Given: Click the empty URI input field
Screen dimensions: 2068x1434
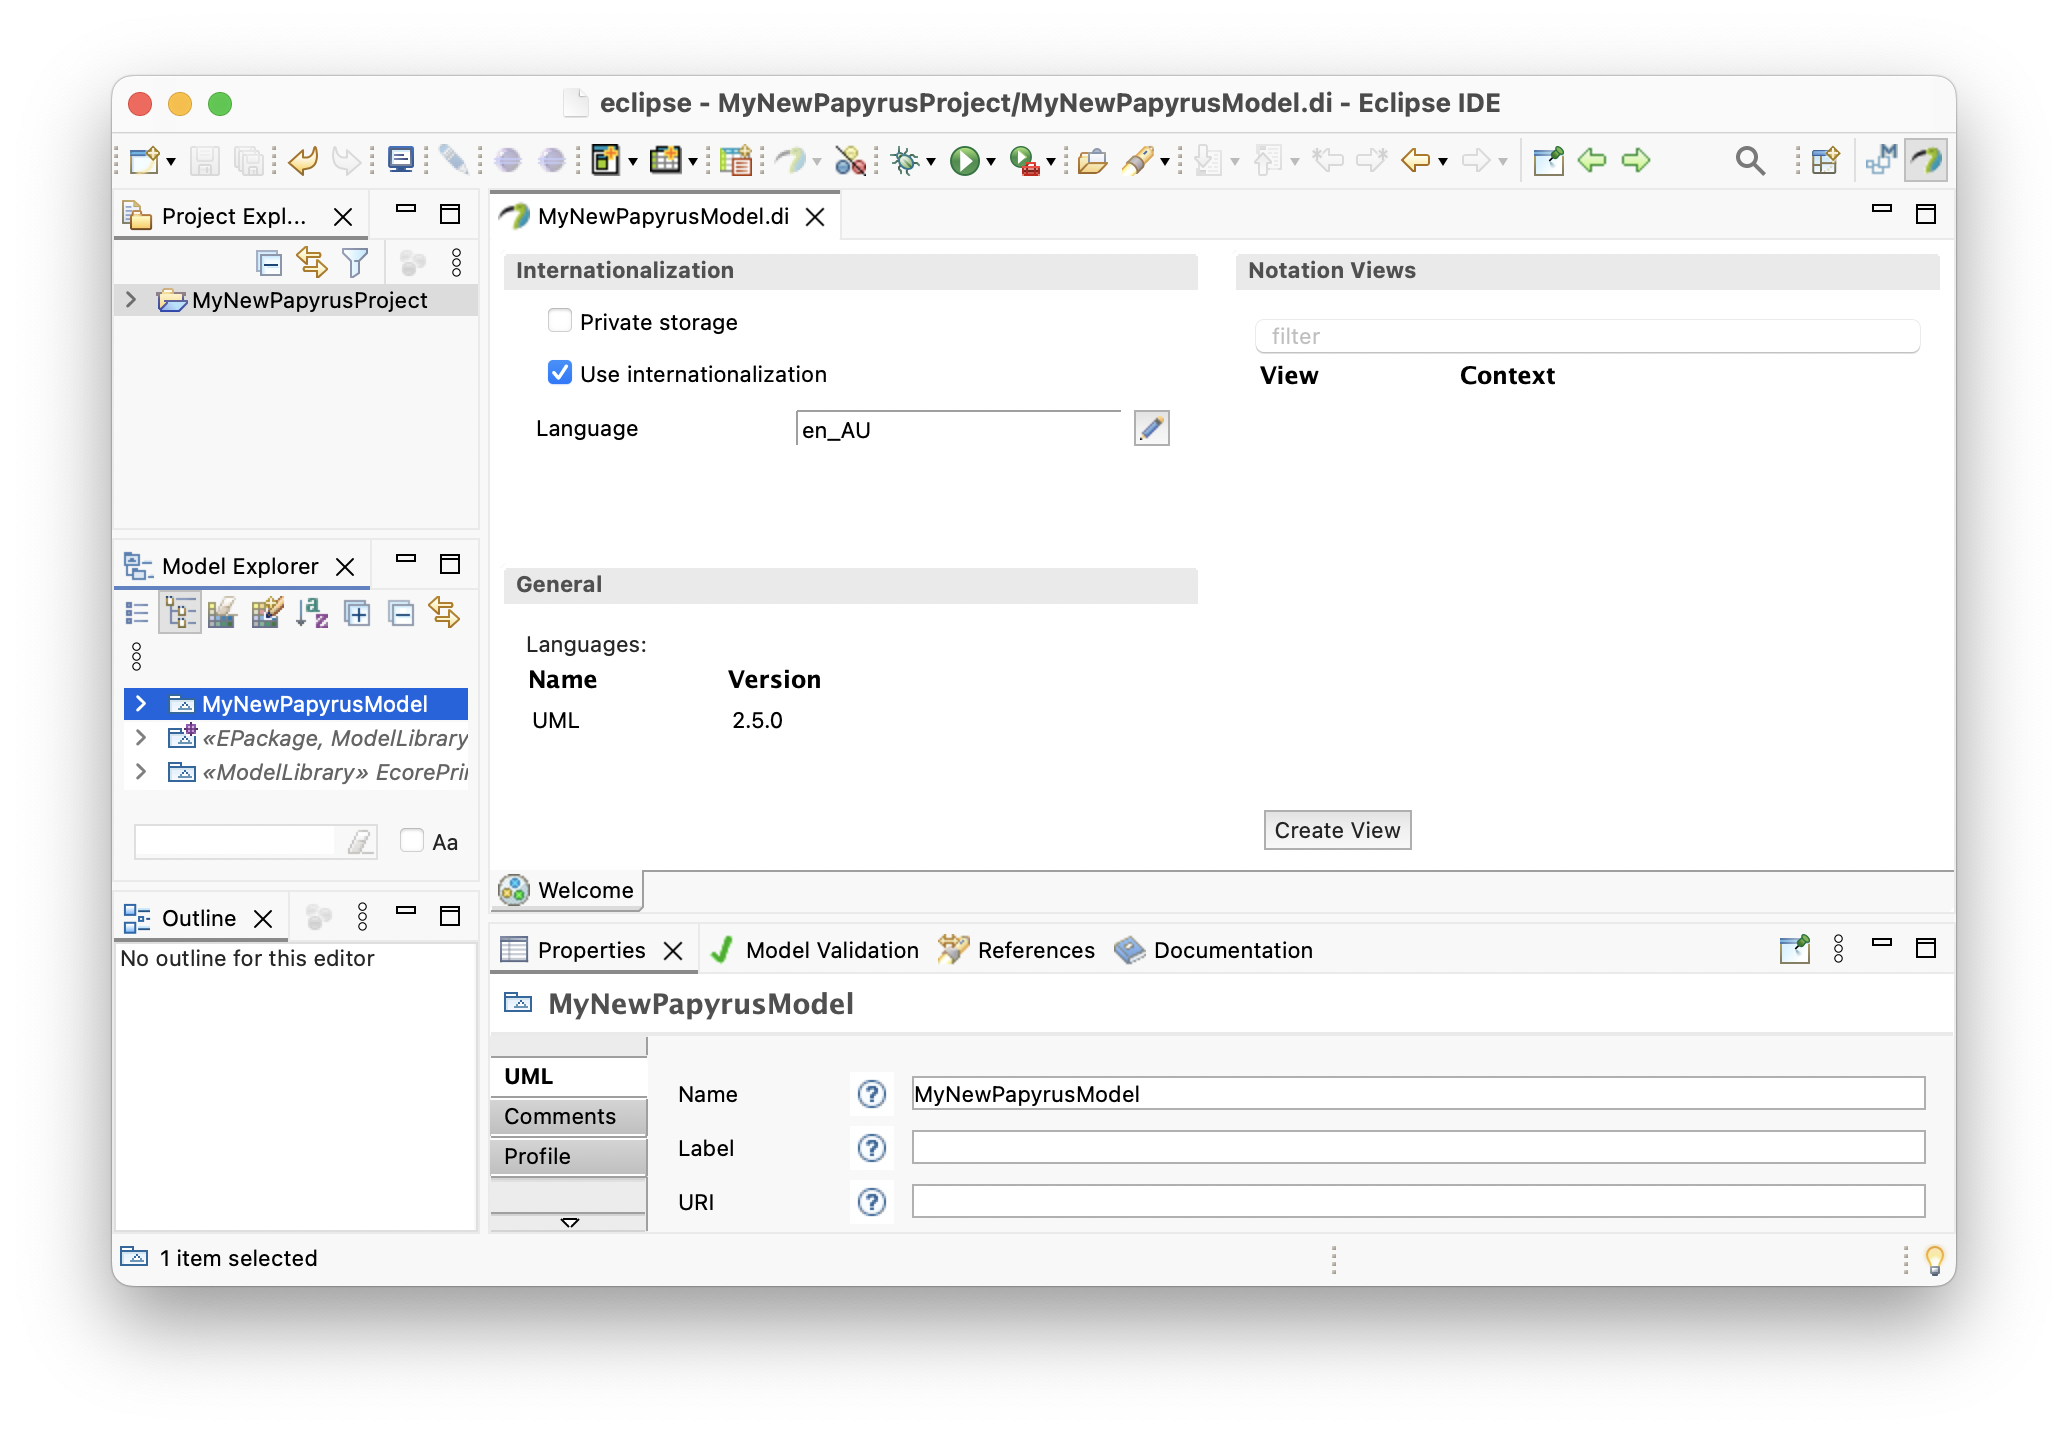Looking at the screenshot, I should click(1418, 1202).
